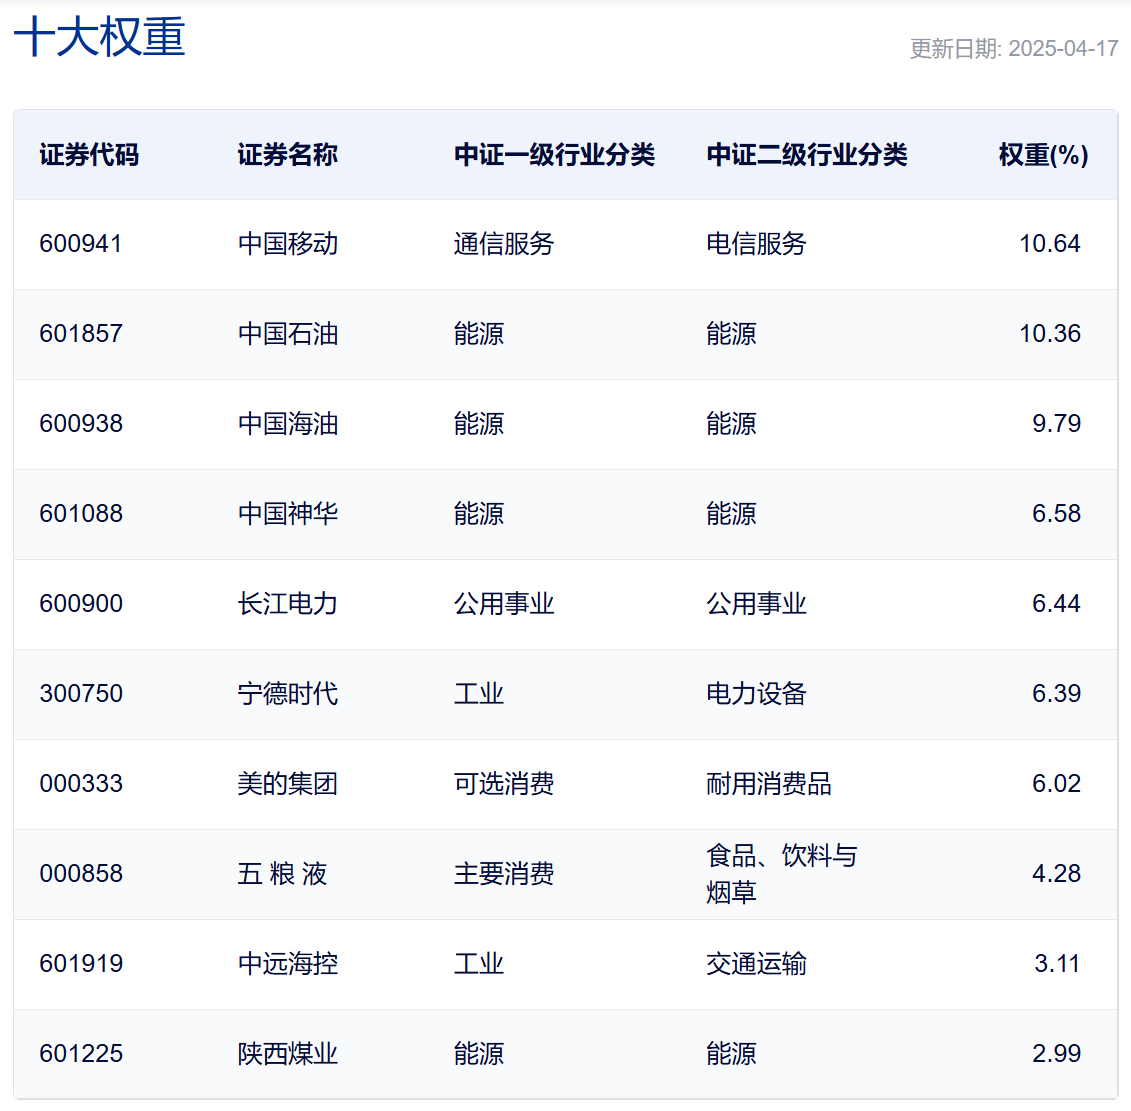The height and width of the screenshot is (1111, 1131).
Task: Select second-level 能源 in the 中国海油 row
Action: coord(731,423)
